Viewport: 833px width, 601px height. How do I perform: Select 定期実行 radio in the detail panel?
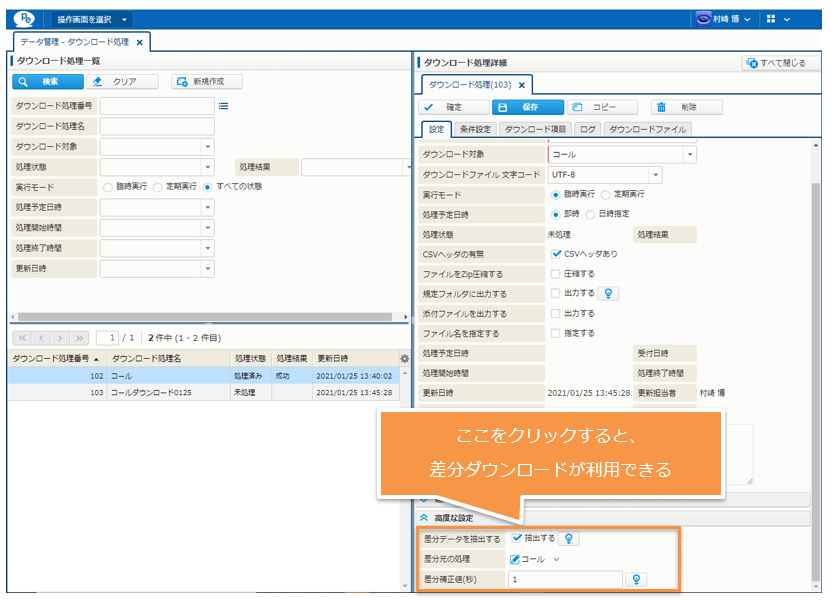click(606, 194)
